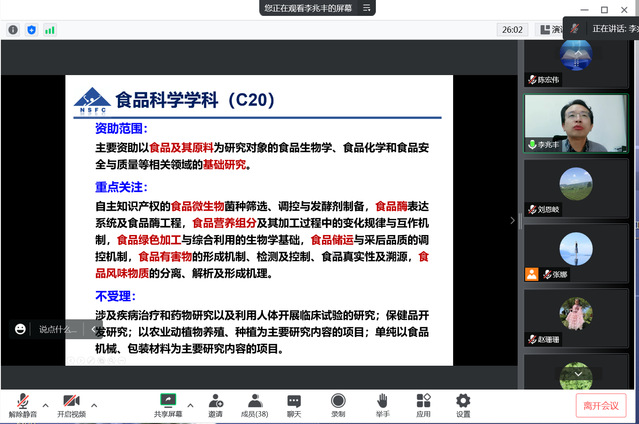This screenshot has width=639, height=424.
Task: Click the network signal strength icon
Action: (50, 30)
